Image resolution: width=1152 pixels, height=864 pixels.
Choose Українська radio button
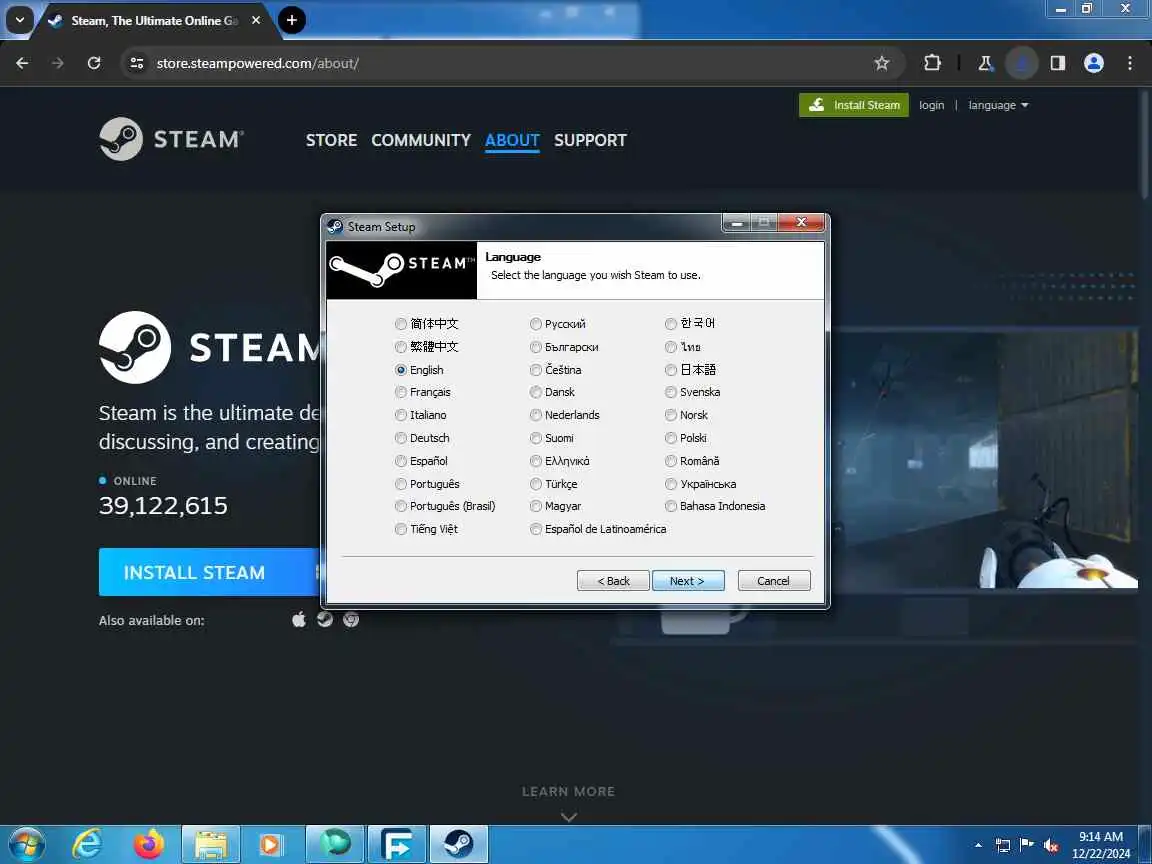coord(671,484)
